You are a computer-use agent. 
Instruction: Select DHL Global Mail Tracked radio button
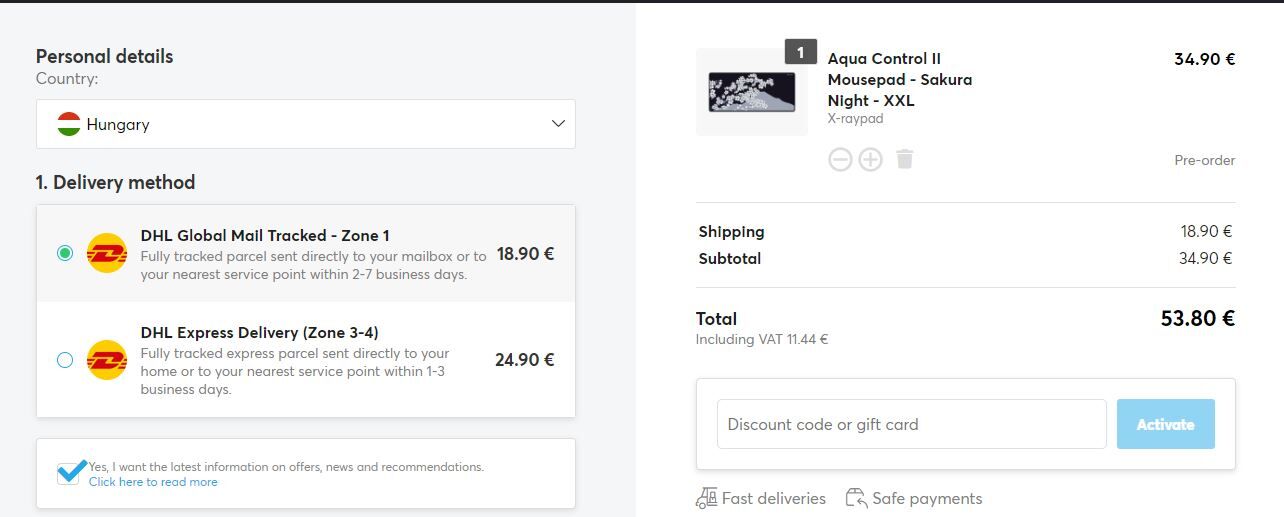tap(65, 253)
